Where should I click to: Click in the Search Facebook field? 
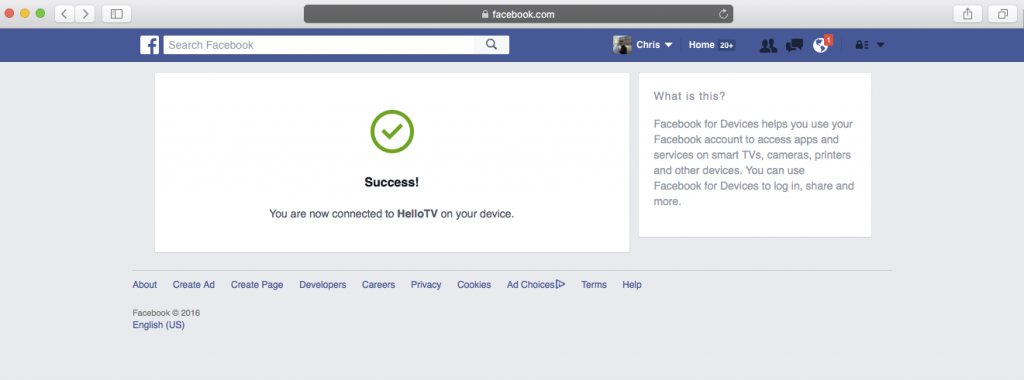(x=319, y=45)
